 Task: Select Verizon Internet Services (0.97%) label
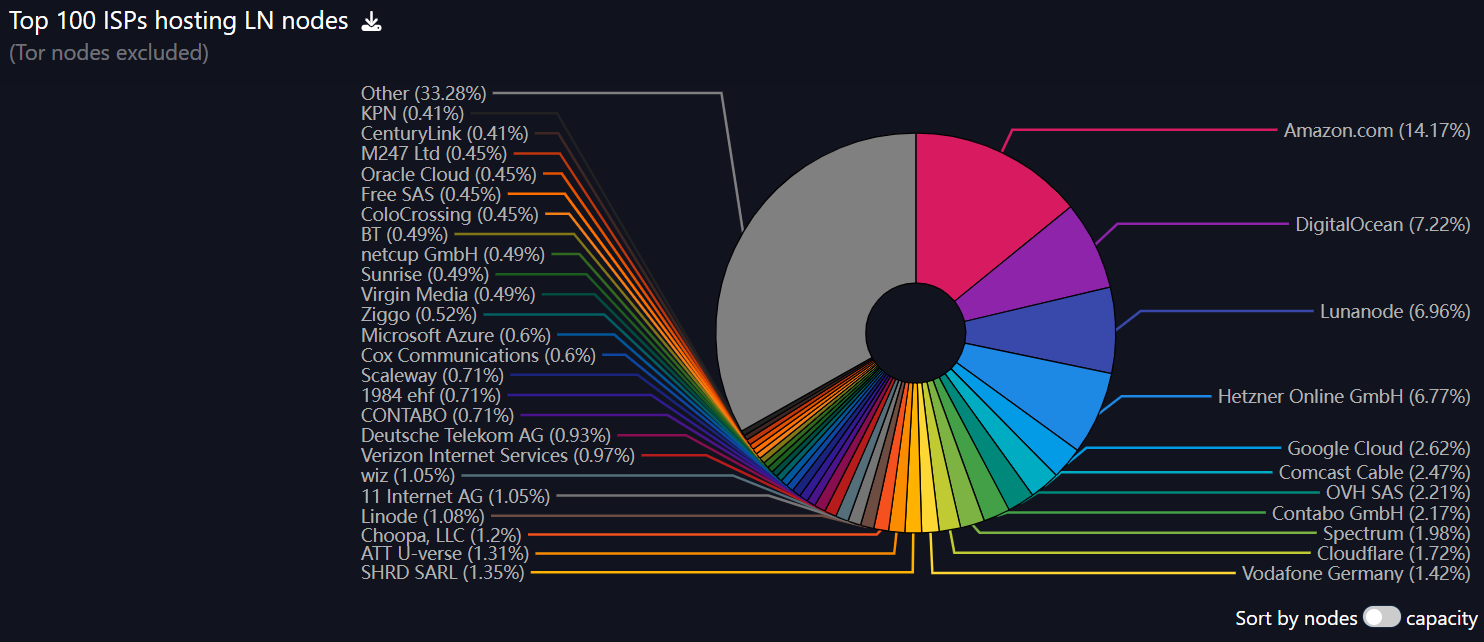tap(498, 456)
